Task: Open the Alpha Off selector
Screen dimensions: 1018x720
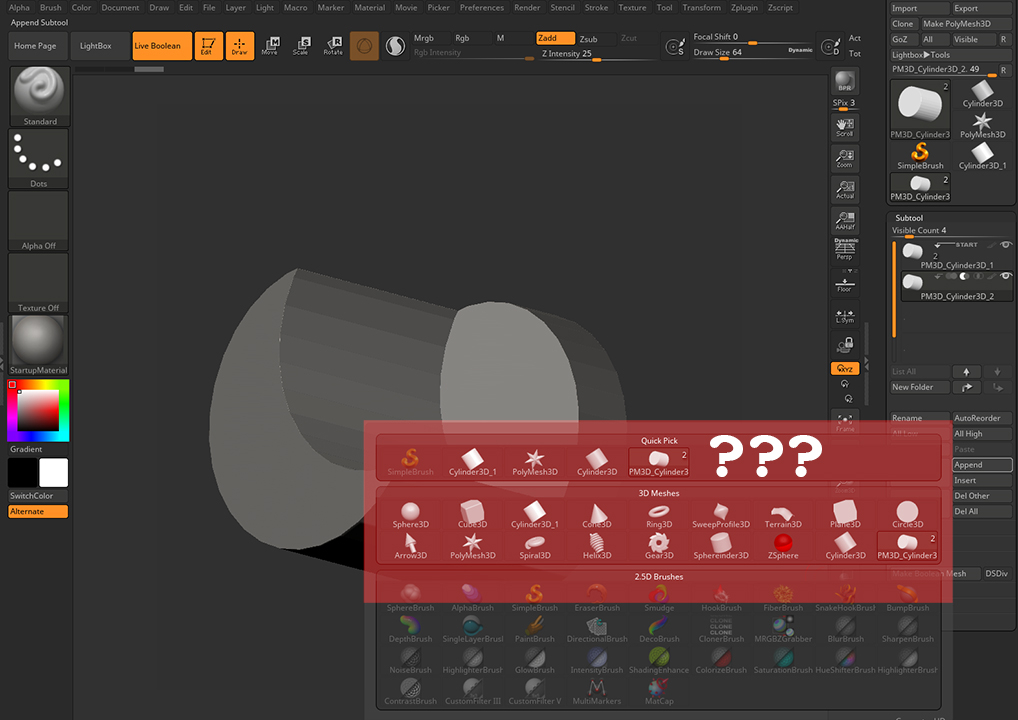Action: point(38,221)
